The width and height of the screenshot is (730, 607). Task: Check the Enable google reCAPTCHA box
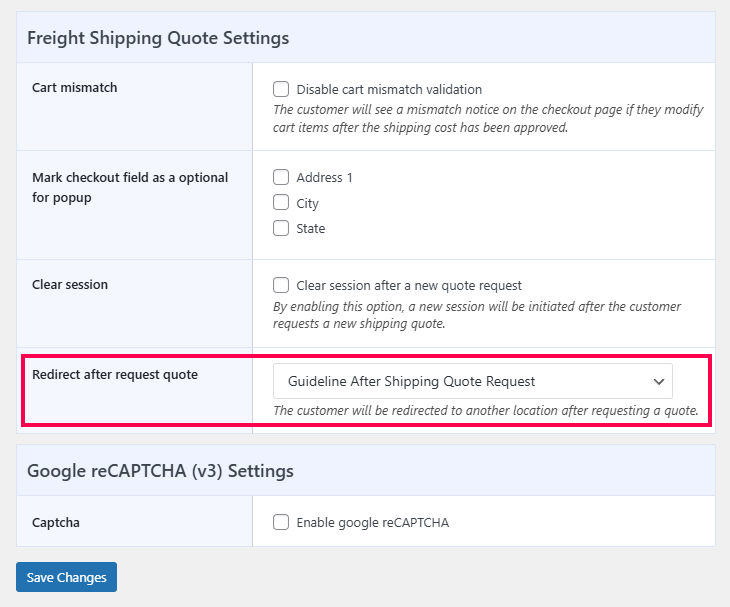[281, 522]
